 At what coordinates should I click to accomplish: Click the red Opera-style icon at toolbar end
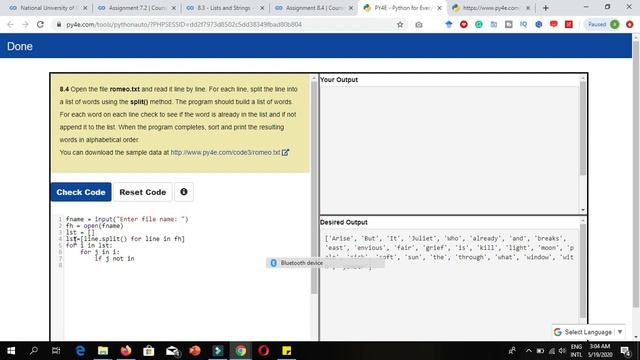(x=630, y=24)
